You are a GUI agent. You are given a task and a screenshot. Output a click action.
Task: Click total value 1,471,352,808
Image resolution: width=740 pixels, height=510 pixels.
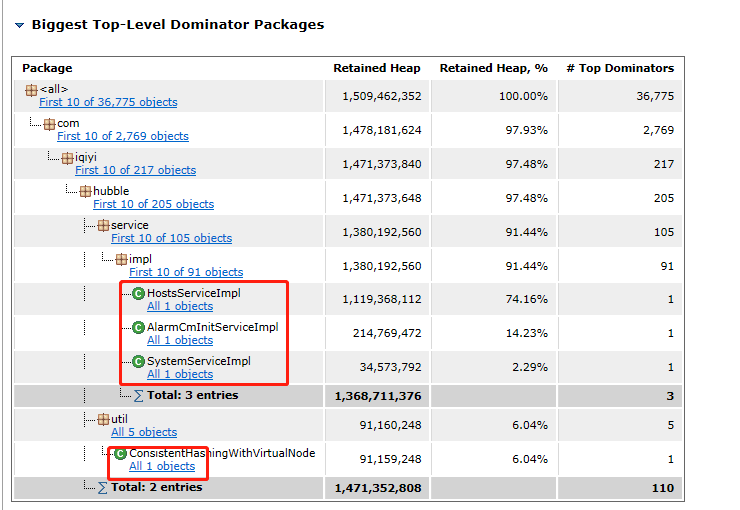point(378,488)
